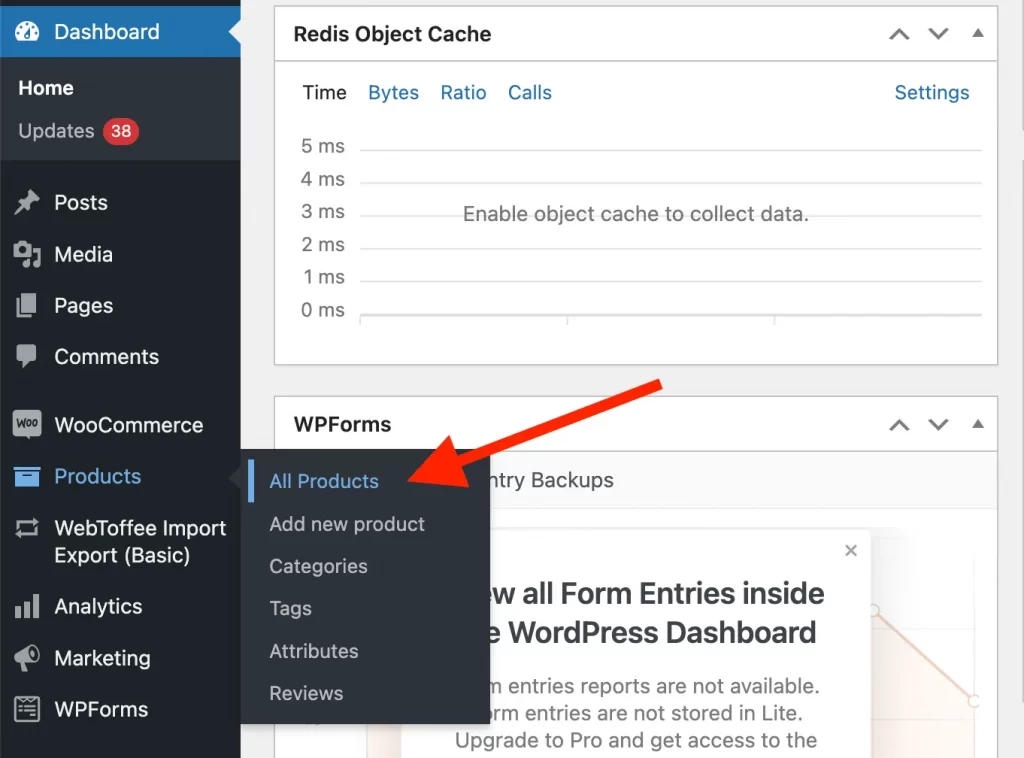Click the WPForms sidebar icon
The width and height of the screenshot is (1024, 758).
click(x=27, y=710)
